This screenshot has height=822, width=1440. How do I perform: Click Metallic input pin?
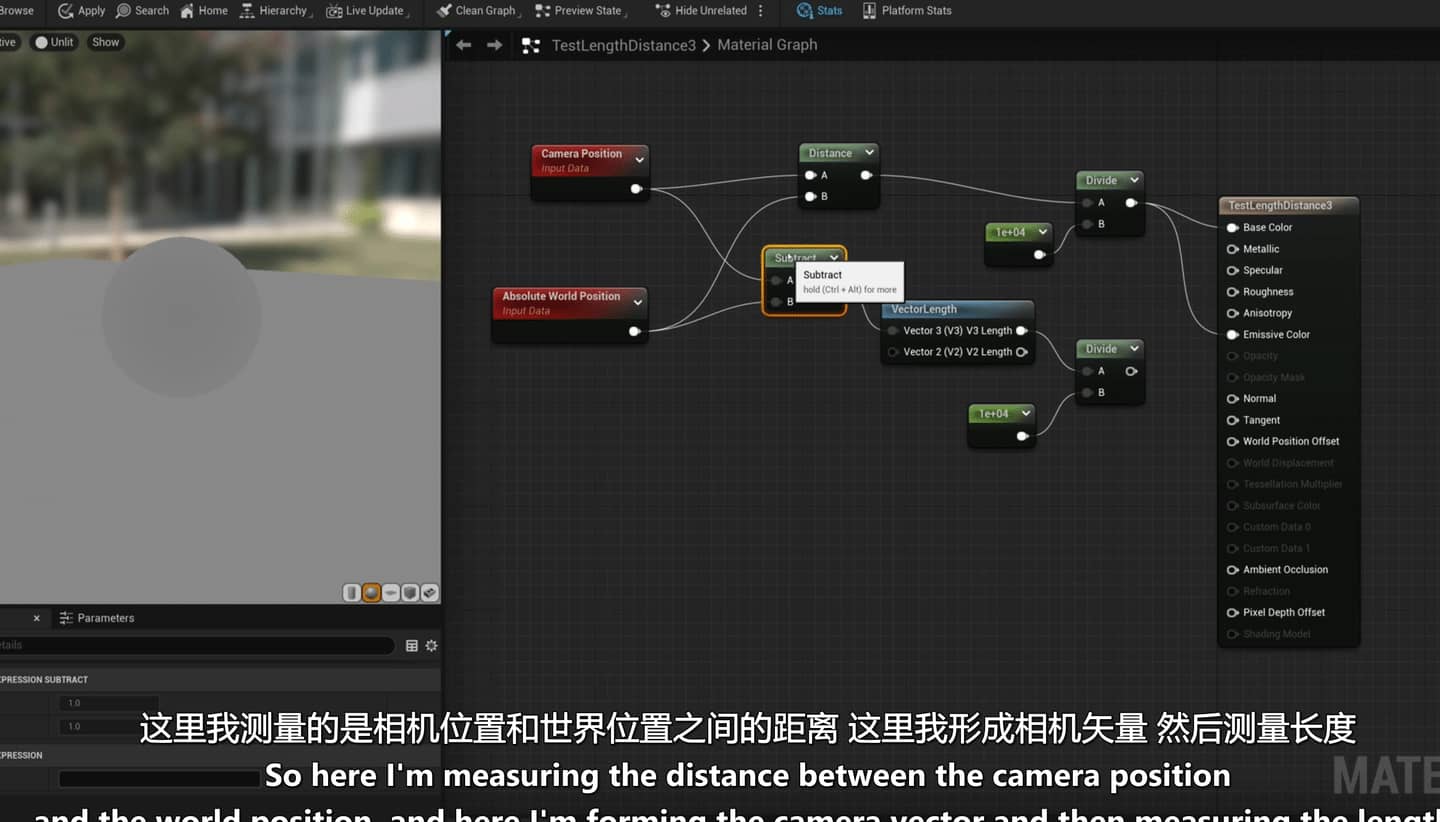[1233, 249]
